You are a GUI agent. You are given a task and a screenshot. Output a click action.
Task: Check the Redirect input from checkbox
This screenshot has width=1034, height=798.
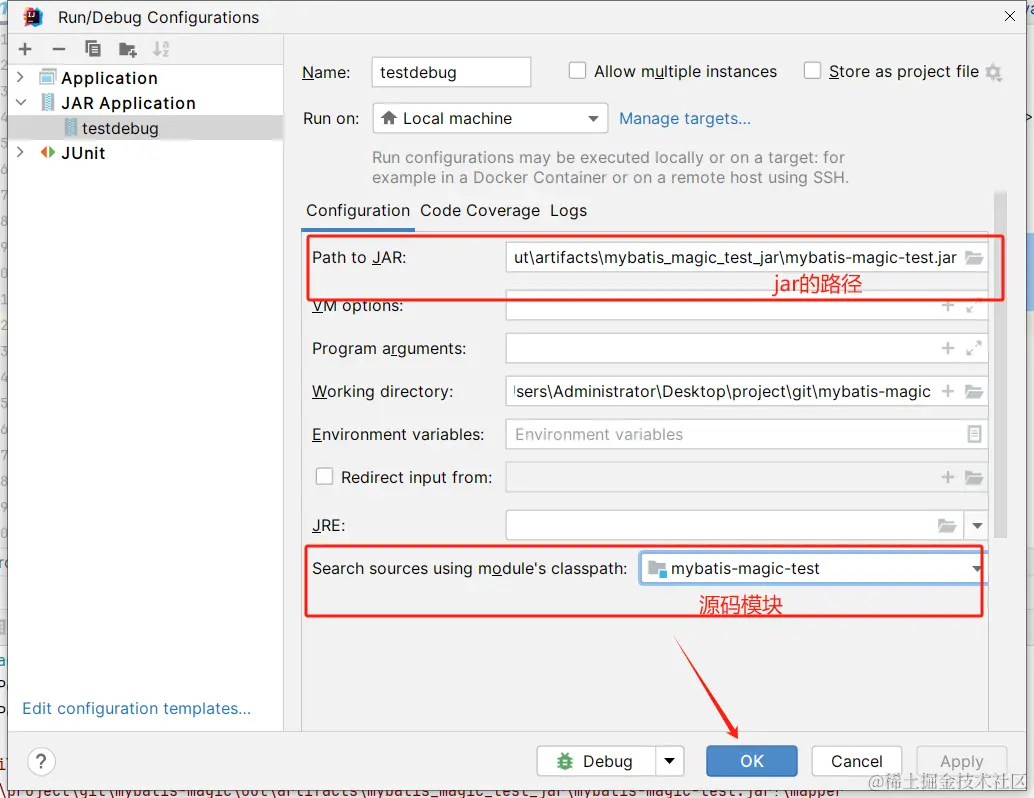(324, 476)
